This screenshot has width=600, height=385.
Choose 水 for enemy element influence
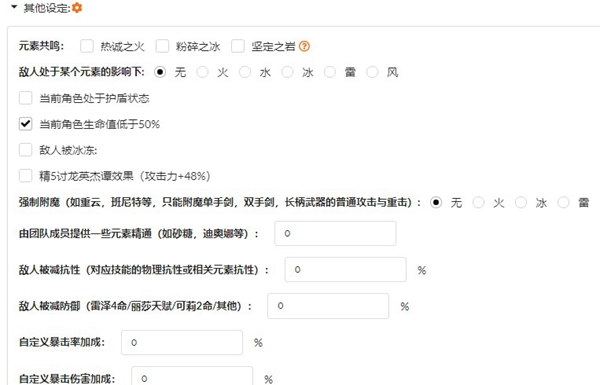click(x=245, y=72)
